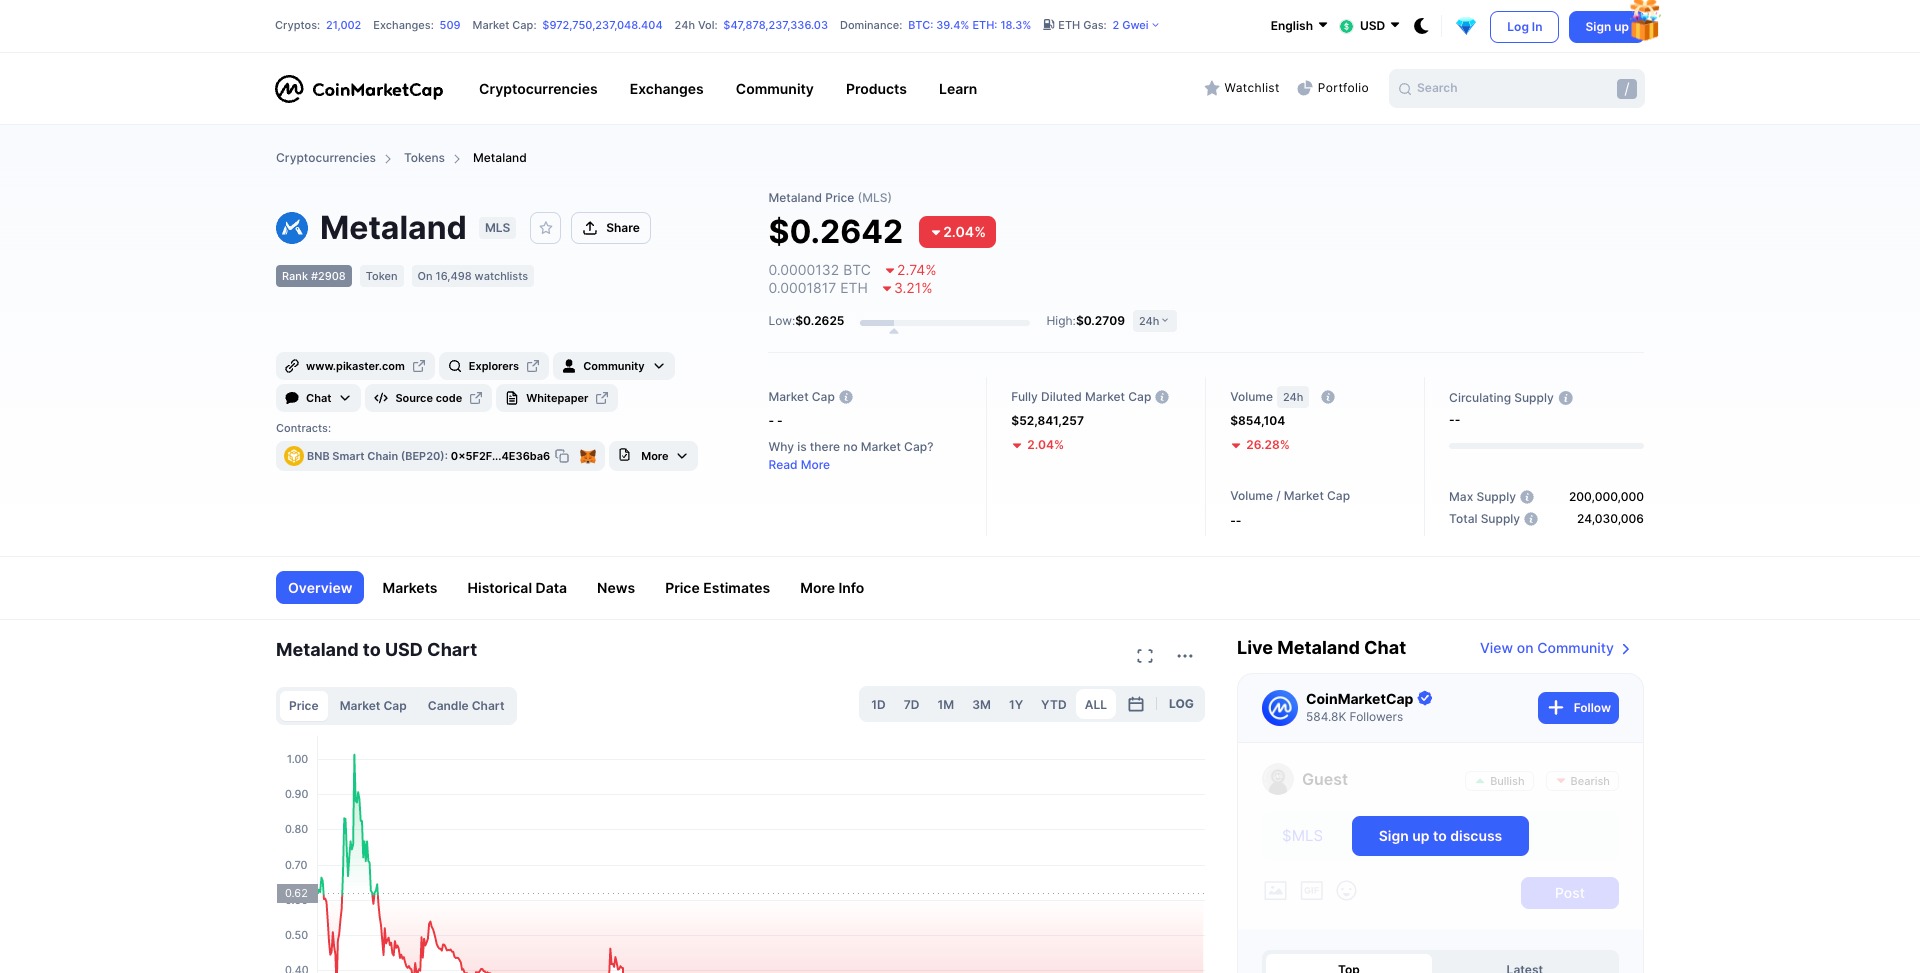Open the CoinMarketCap logo home link
Screen dimensions: 1920x973
tap(359, 89)
